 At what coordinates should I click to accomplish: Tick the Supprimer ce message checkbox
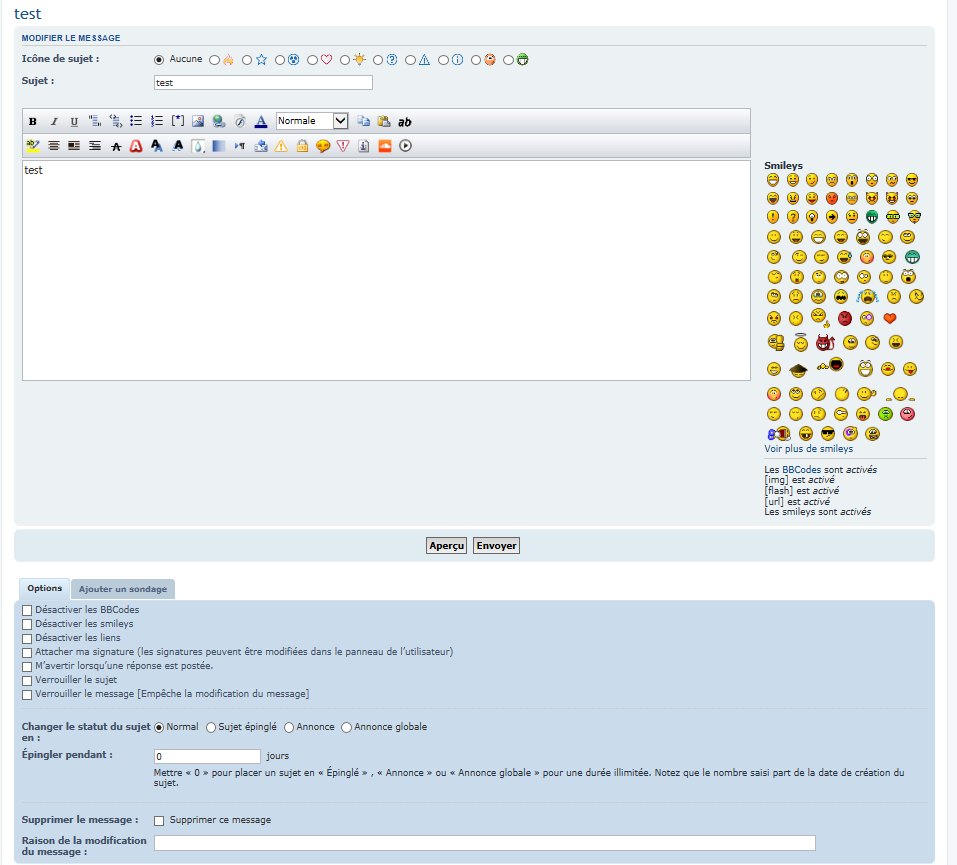tap(159, 821)
